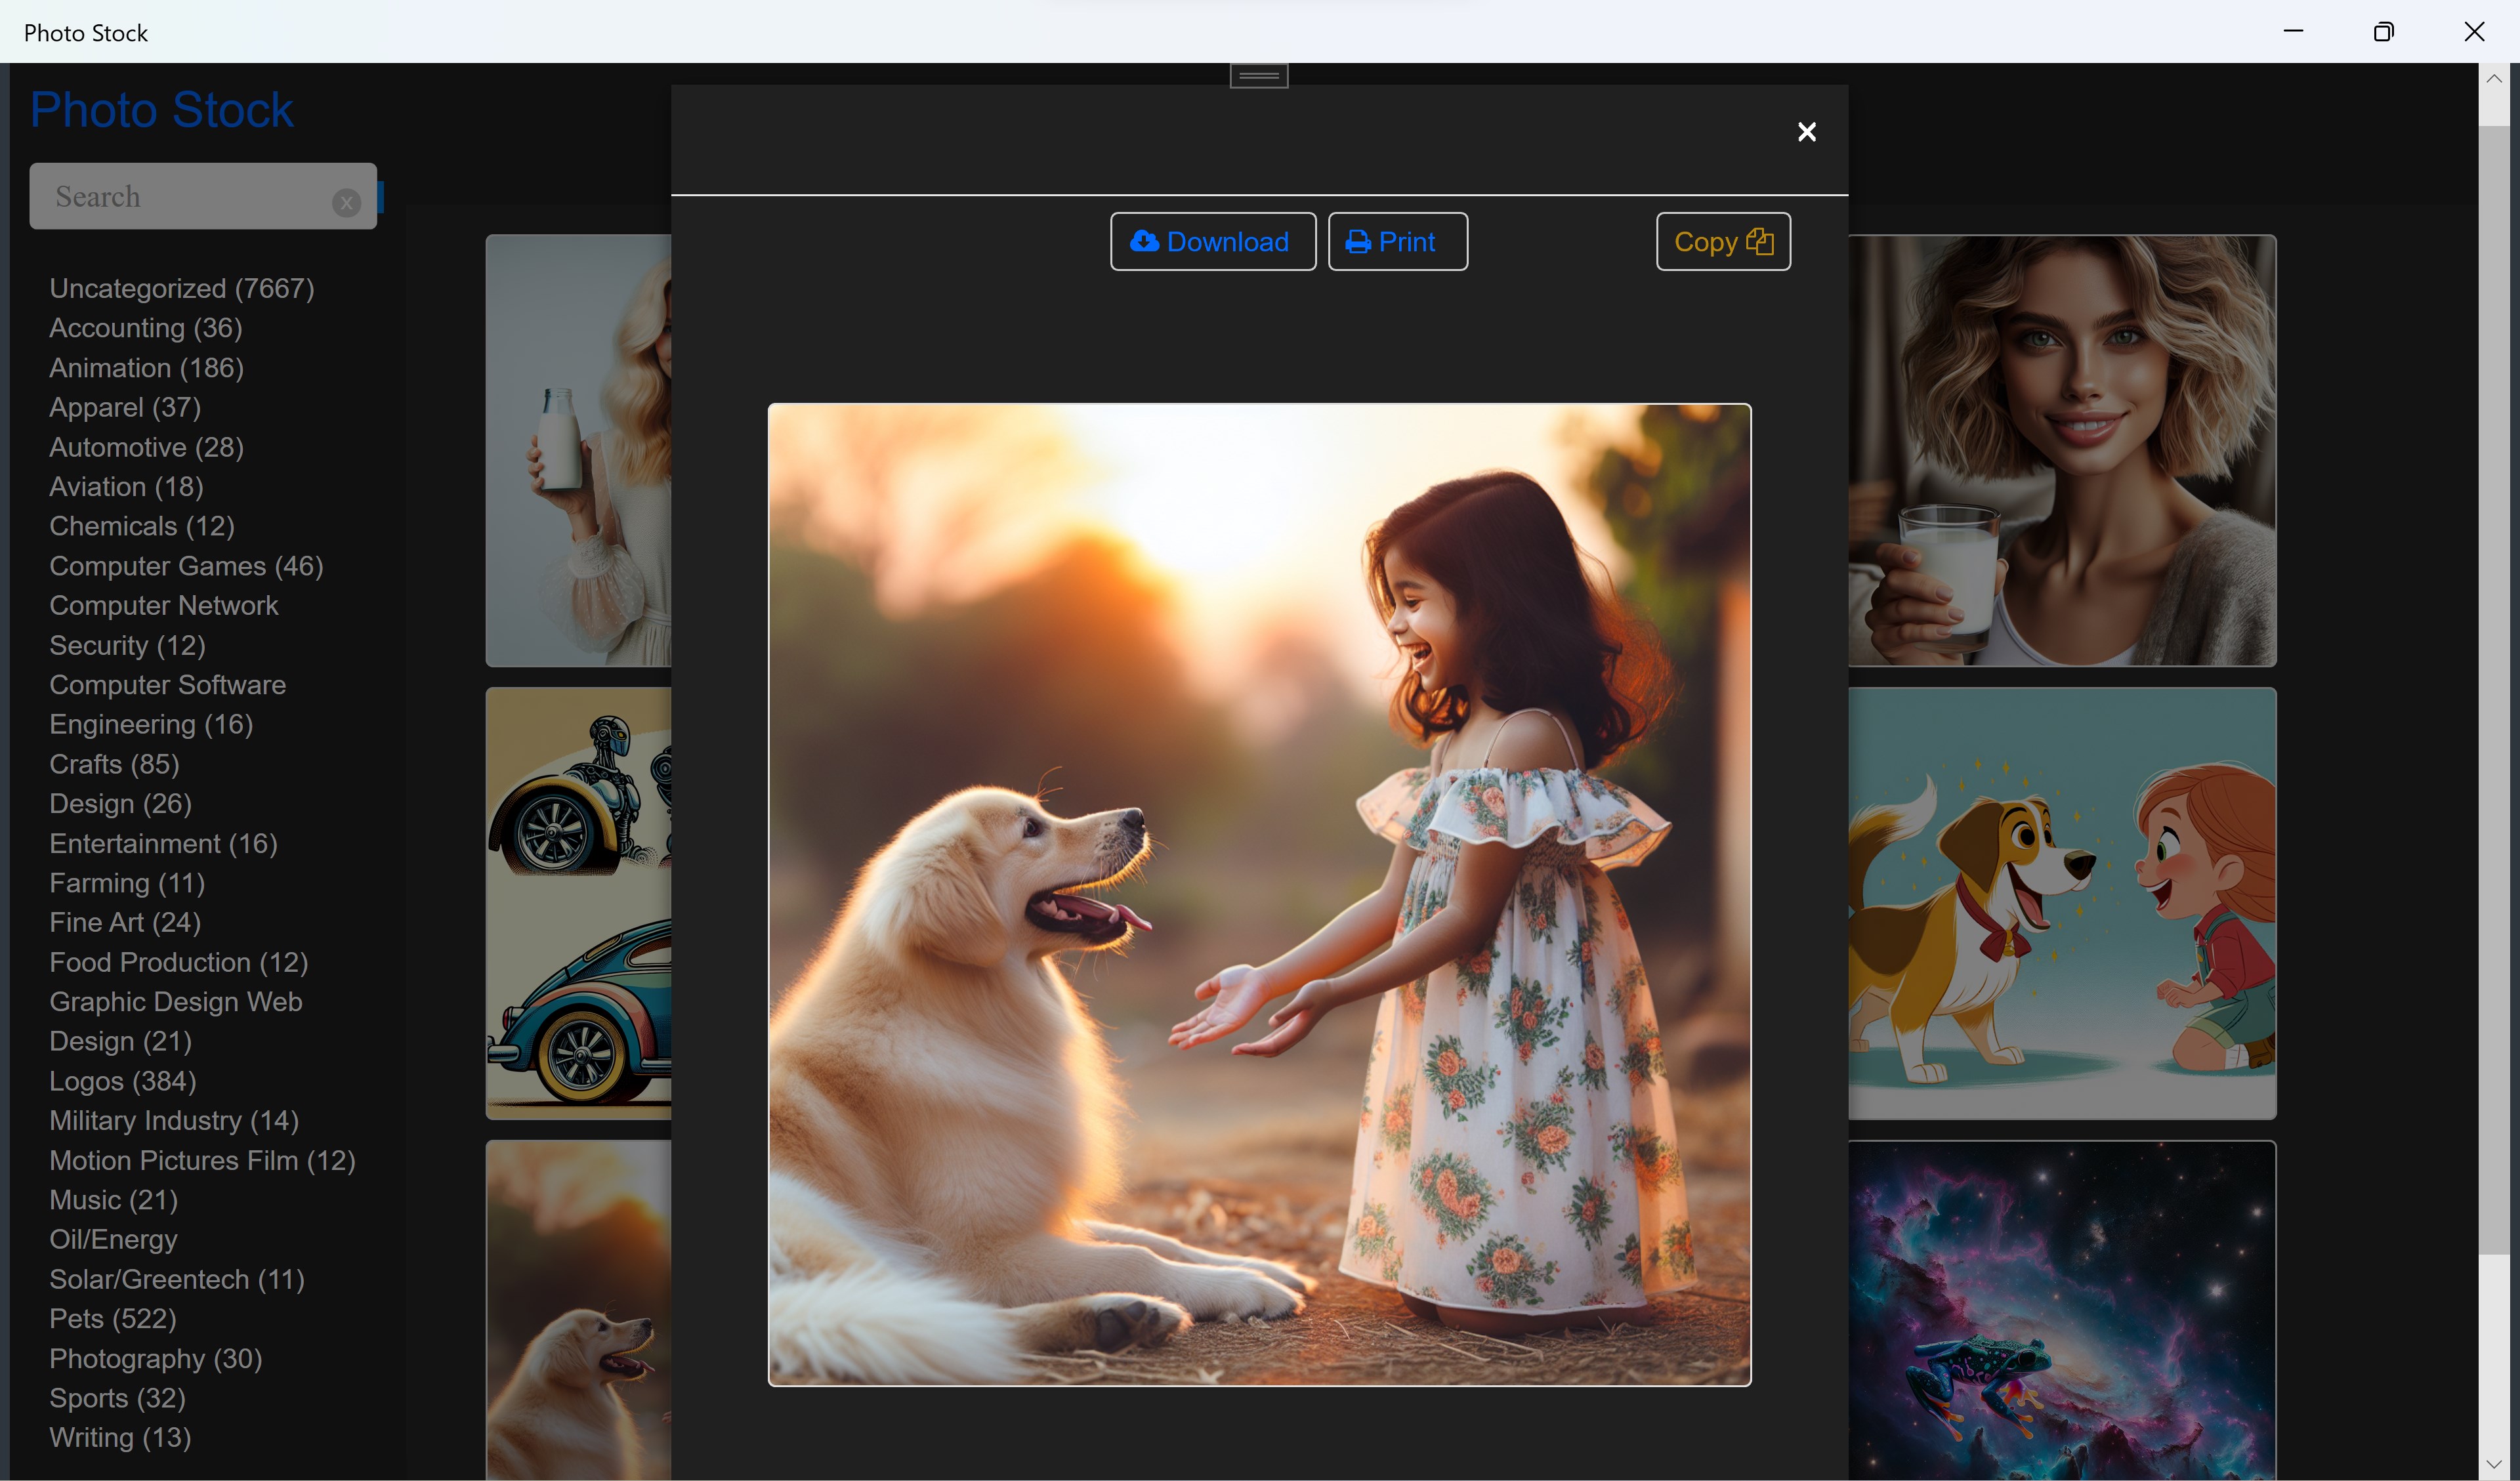Click the drag handle above the dialog
The width and height of the screenshot is (2520, 1481).
1258,76
